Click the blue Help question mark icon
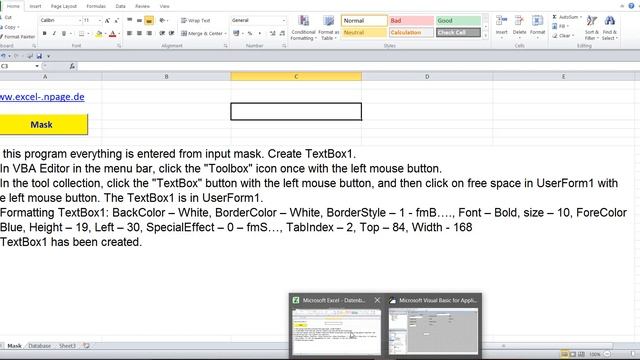Image resolution: width=640 pixels, height=360 pixels. tap(631, 6)
